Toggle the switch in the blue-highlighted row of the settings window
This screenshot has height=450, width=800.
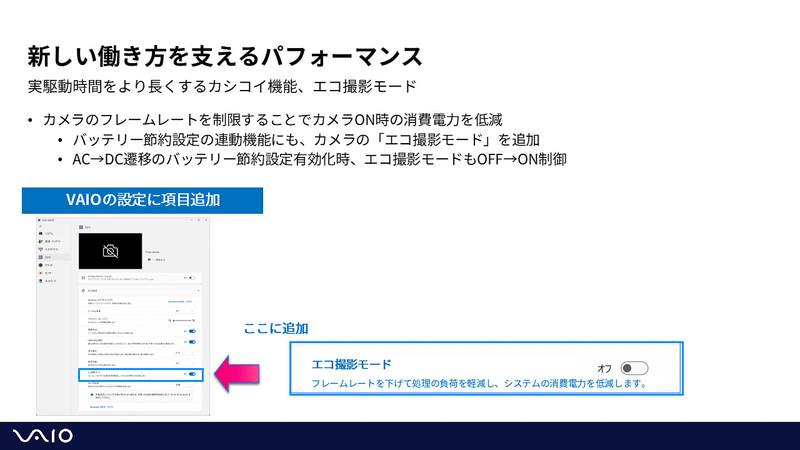[x=192, y=374]
